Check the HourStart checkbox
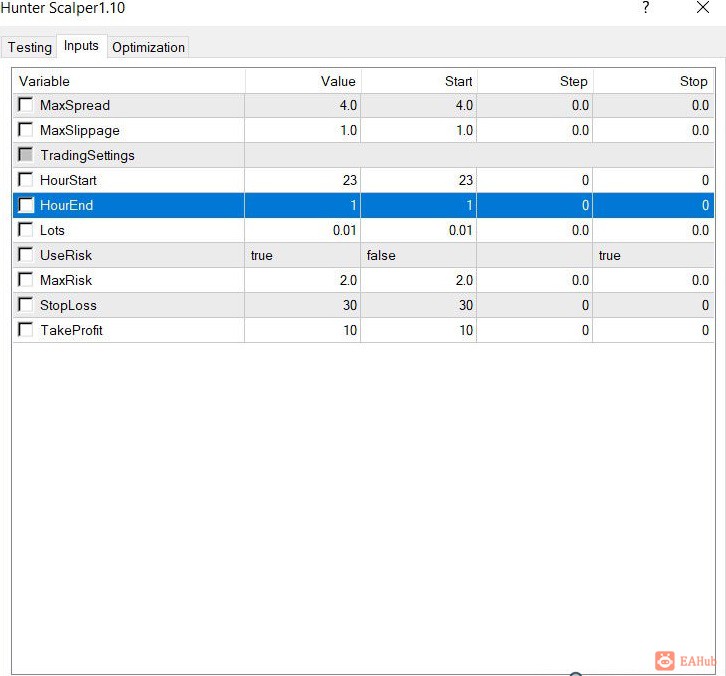The width and height of the screenshot is (726, 676). pyautogui.click(x=25, y=180)
